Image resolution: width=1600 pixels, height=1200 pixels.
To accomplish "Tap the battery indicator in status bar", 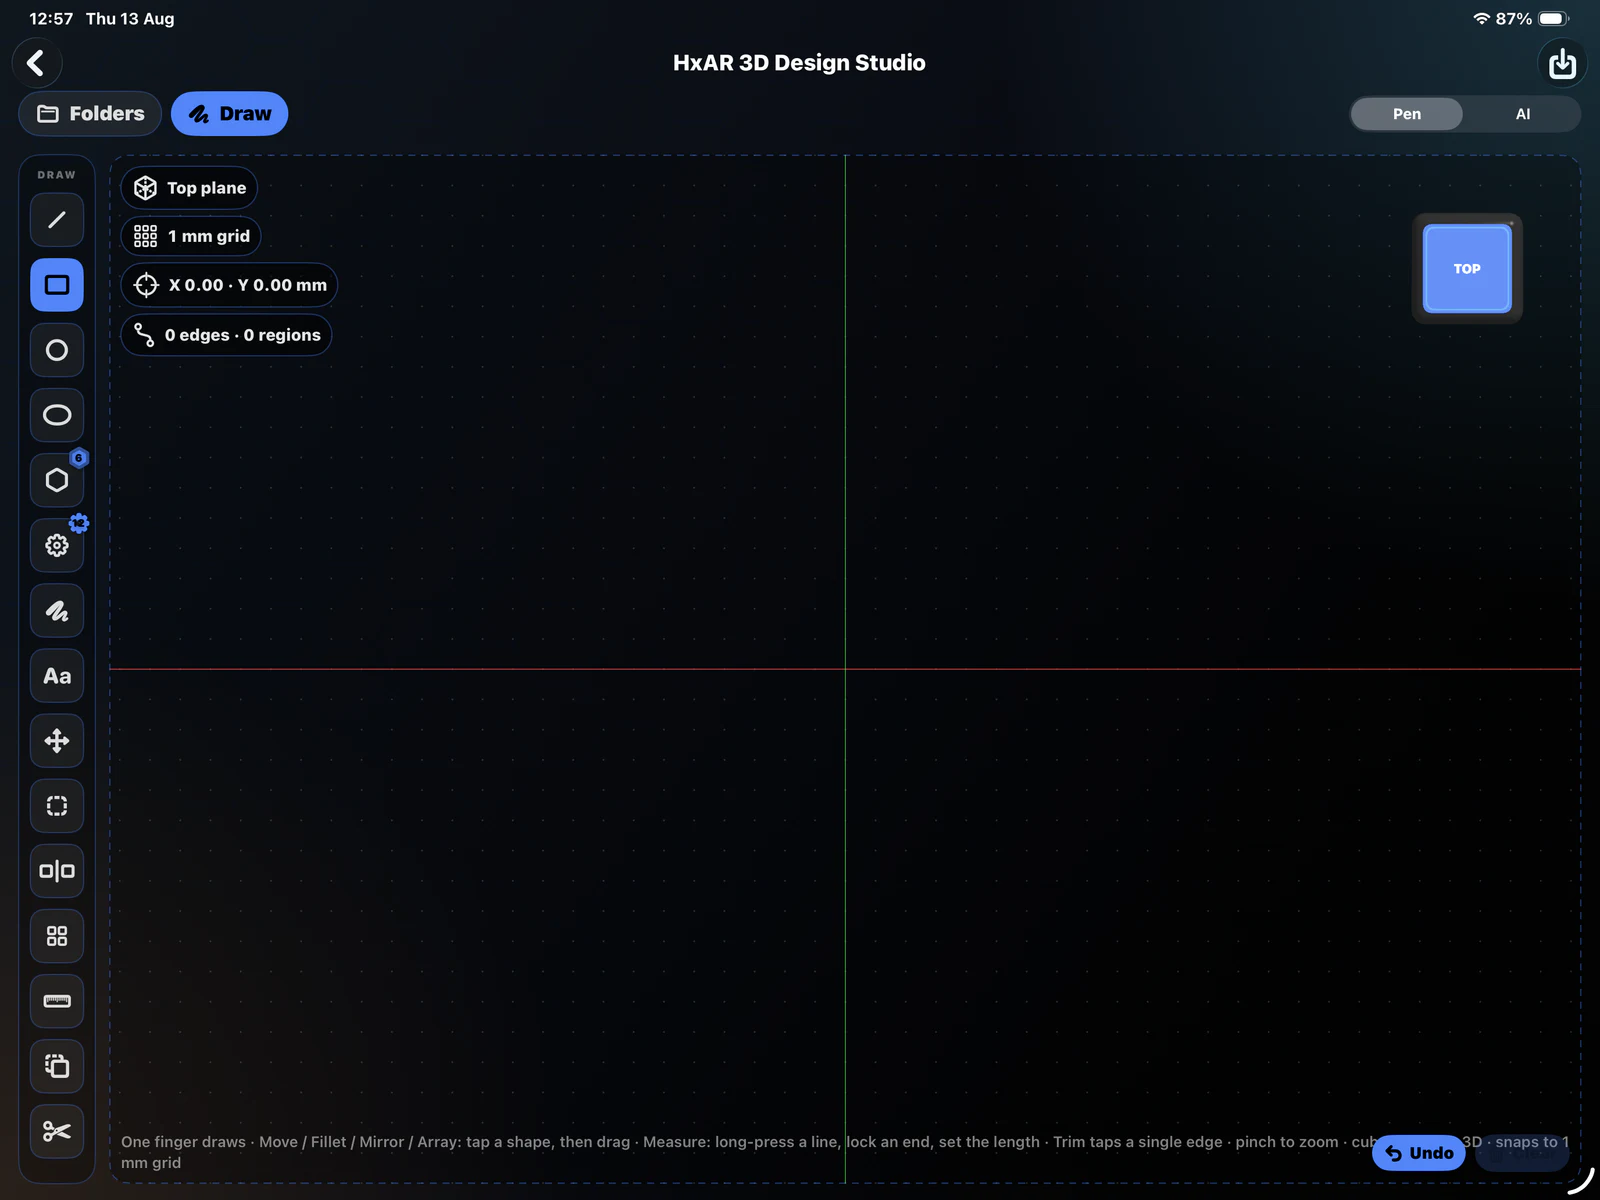I will [1553, 18].
